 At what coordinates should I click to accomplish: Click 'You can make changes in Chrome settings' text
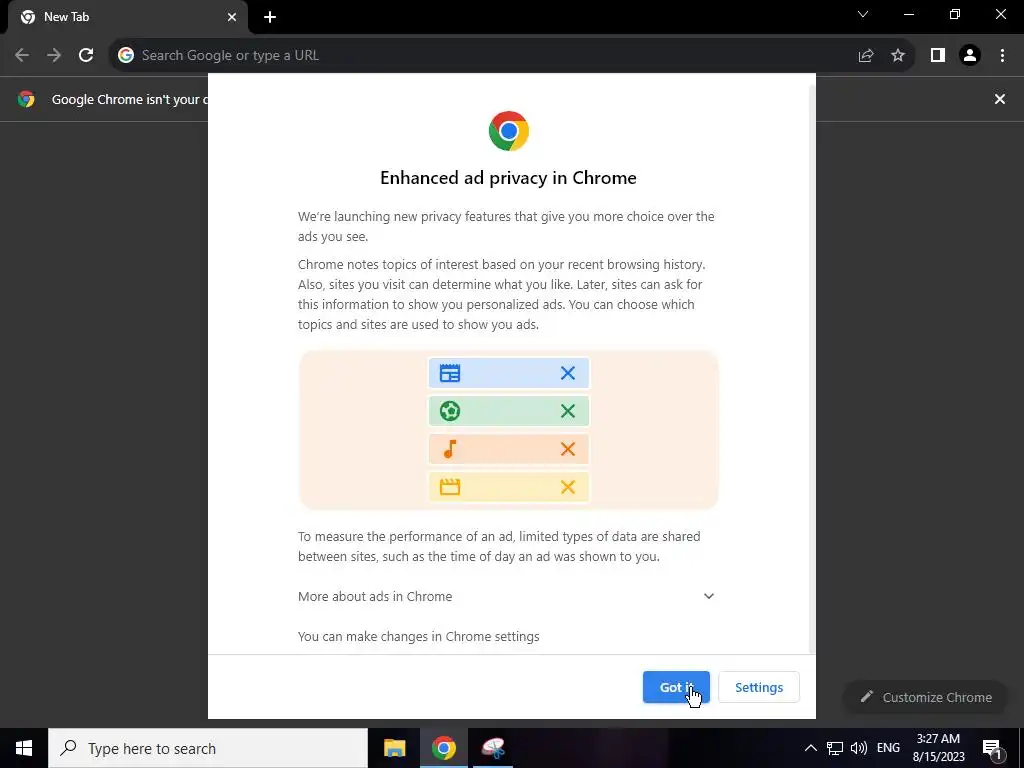419,636
